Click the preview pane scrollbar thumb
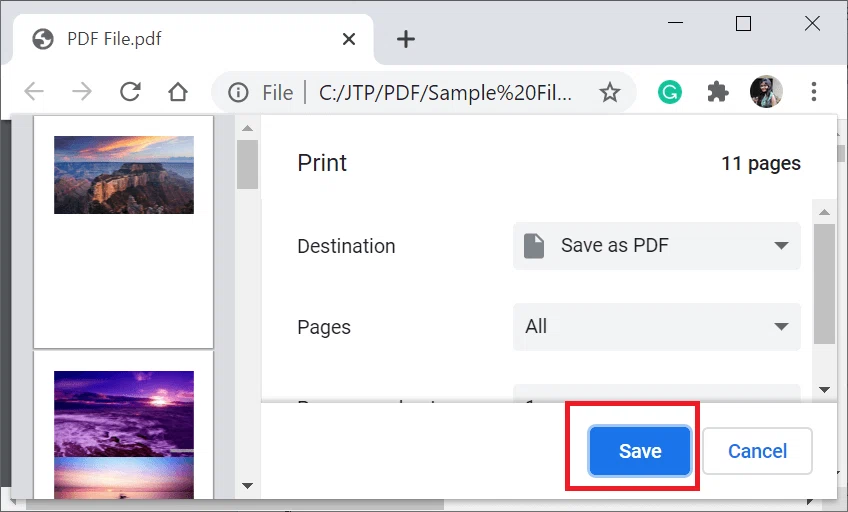Screen dimensions: 848x512 pyautogui.click(x=247, y=165)
